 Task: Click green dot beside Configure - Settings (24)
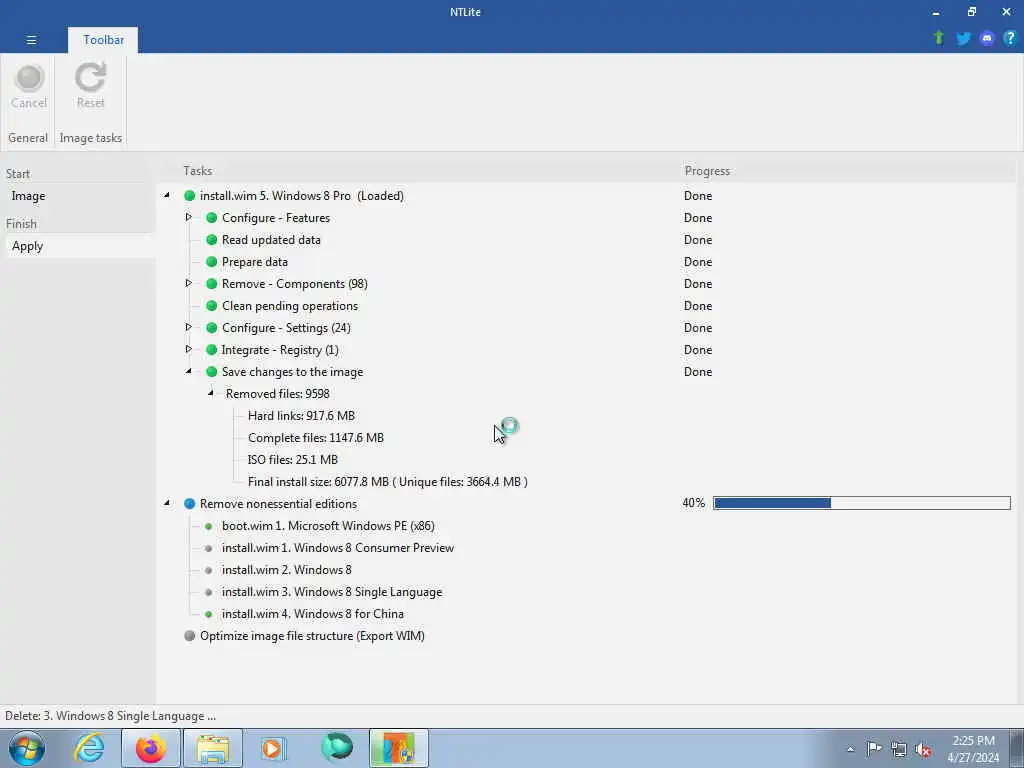(212, 327)
